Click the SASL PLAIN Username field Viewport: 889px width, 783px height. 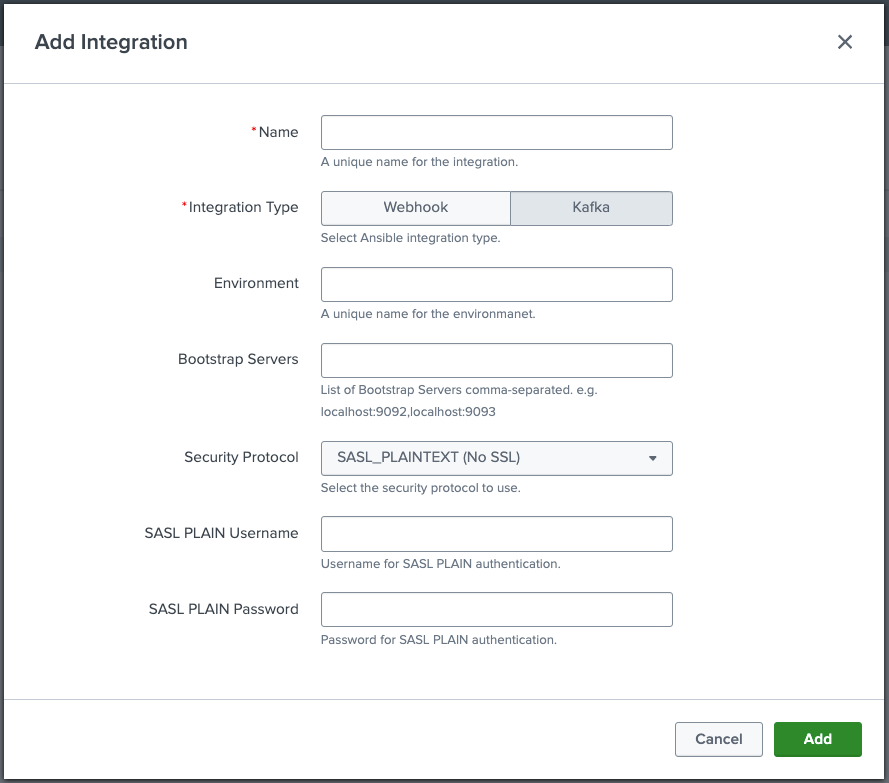coord(496,534)
